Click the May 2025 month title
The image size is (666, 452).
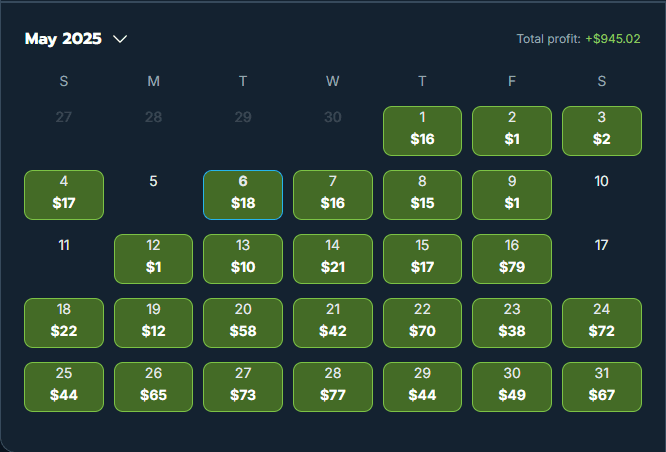coord(63,39)
